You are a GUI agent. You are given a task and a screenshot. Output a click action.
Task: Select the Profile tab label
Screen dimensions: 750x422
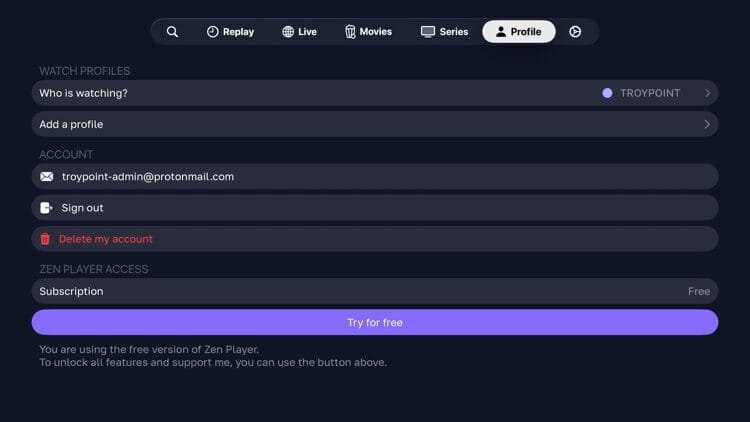click(x=526, y=32)
